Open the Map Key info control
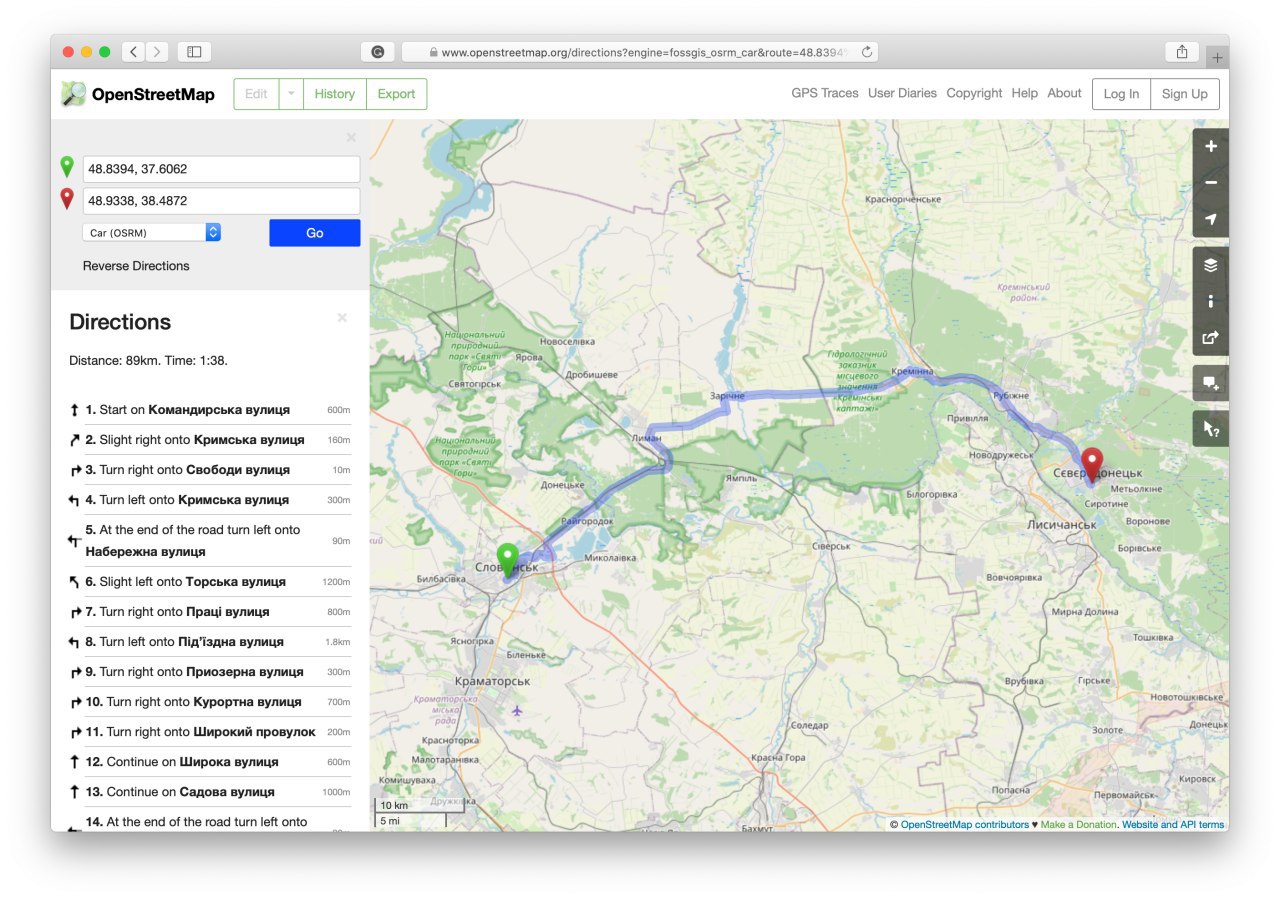This screenshot has width=1280, height=899. 1211,301
